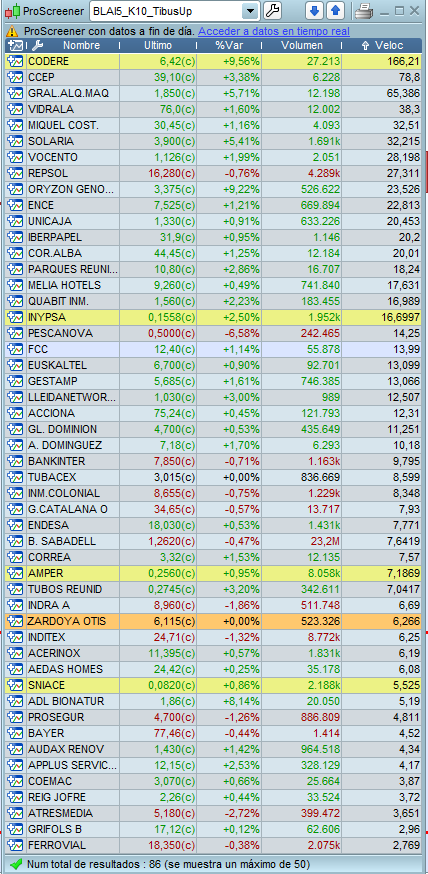The image size is (428, 874).
Task: Select the LLEIDANETWOR... name cell
Action: (73, 397)
